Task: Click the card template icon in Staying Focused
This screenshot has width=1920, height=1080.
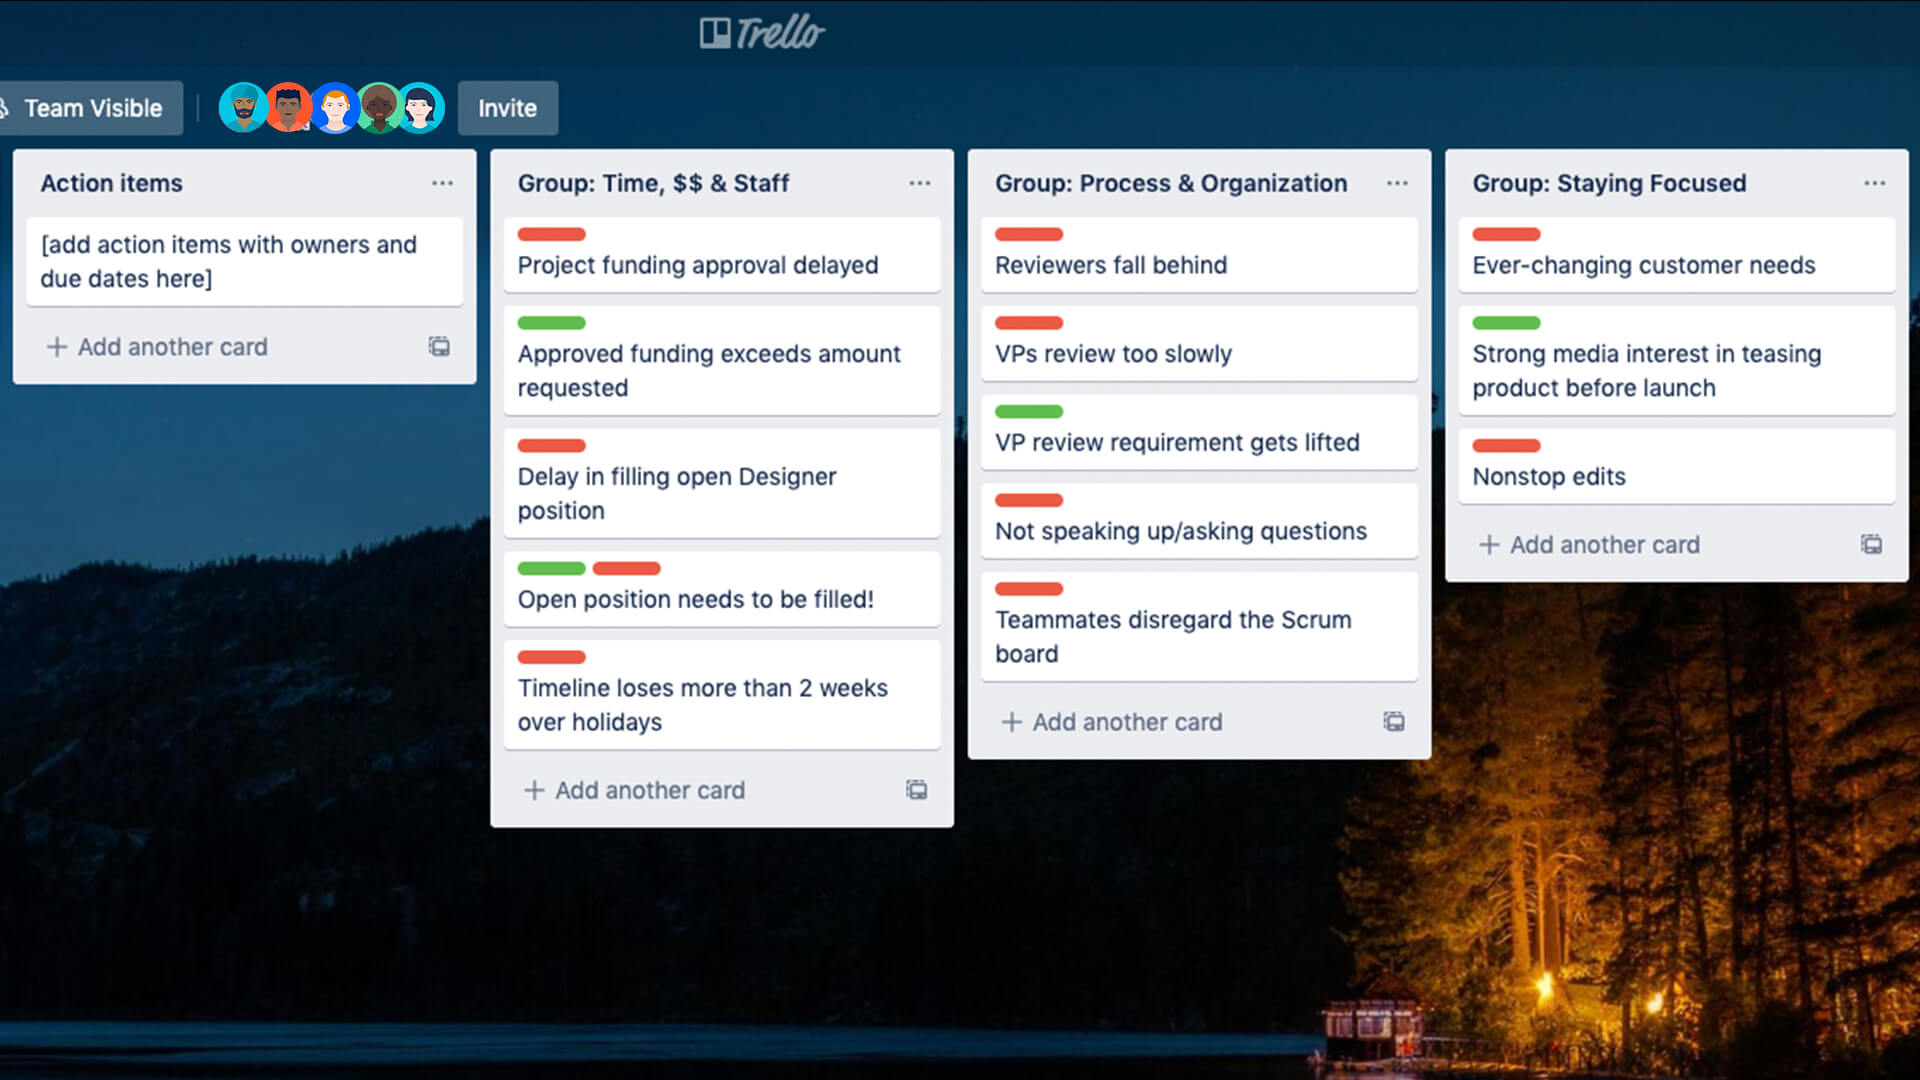Action: pos(1873,543)
